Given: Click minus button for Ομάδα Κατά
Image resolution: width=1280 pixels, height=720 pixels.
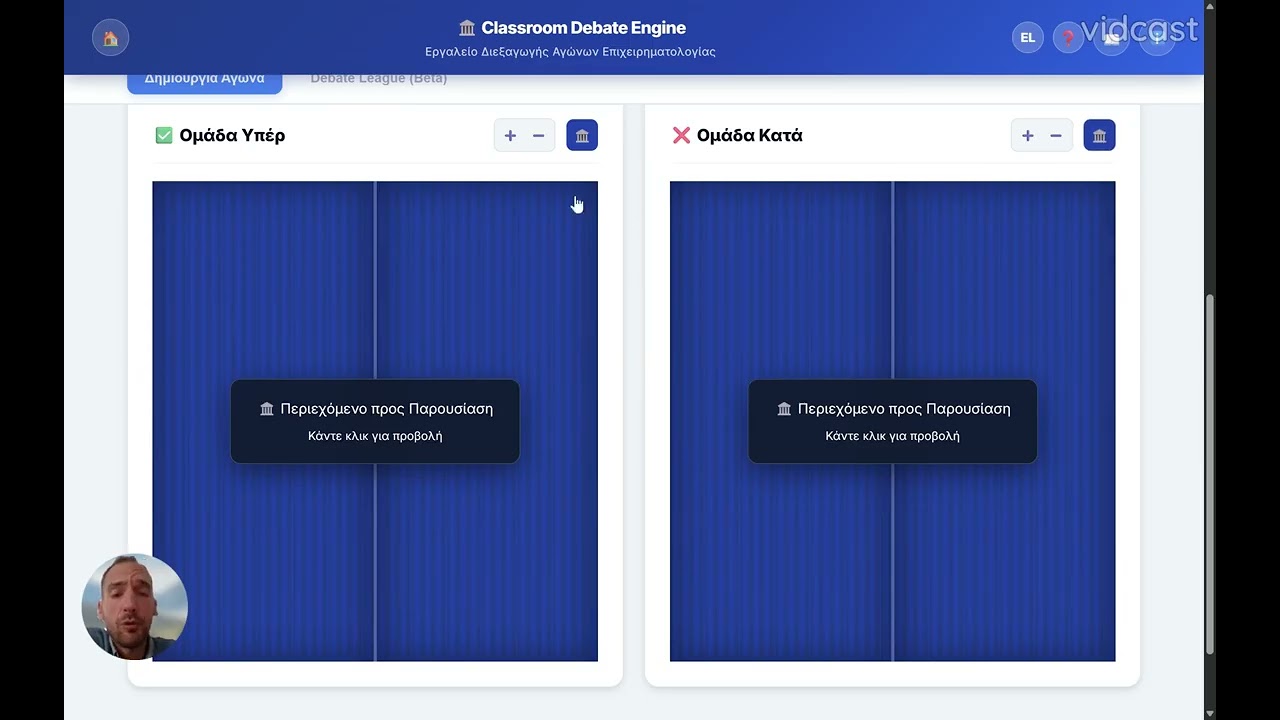Looking at the screenshot, I should click(1056, 135).
